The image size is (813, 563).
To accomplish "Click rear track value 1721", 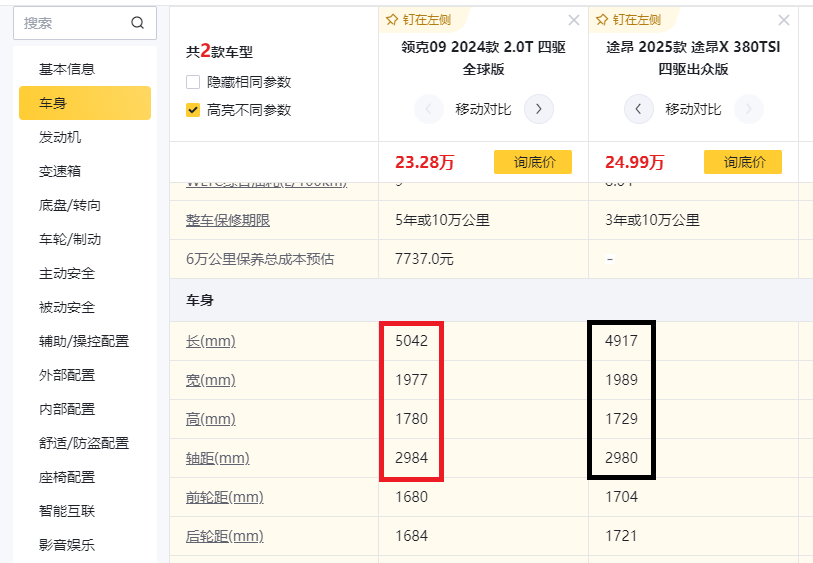I will point(622,536).
